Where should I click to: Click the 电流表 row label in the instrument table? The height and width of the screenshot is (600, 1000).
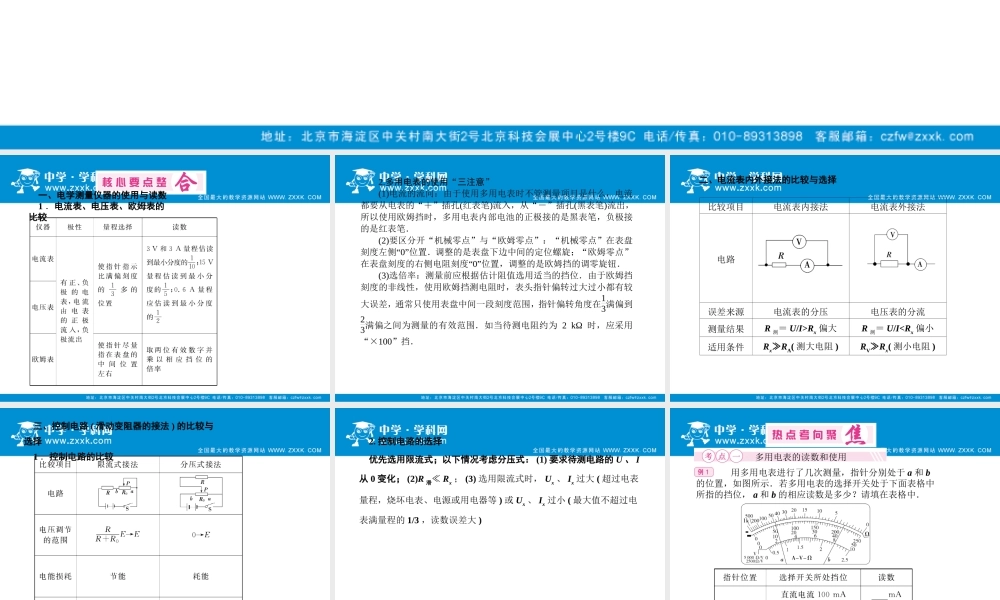[43, 259]
